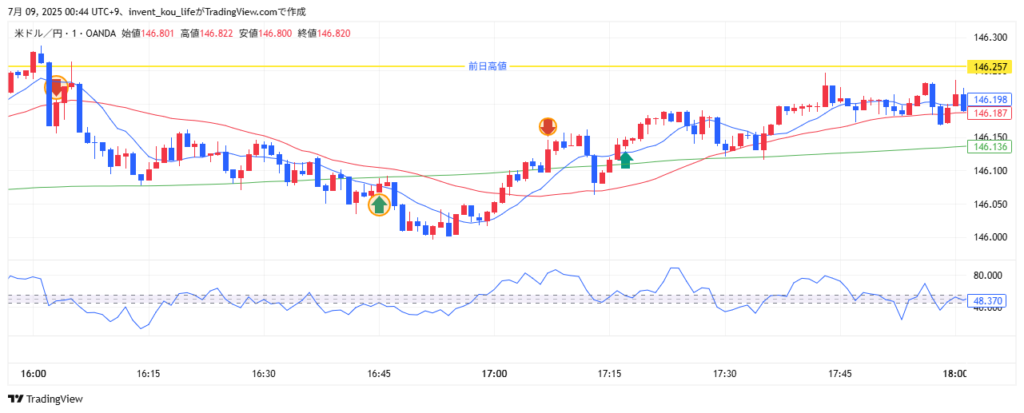Click the 17:30 time axis label

[x=725, y=374]
